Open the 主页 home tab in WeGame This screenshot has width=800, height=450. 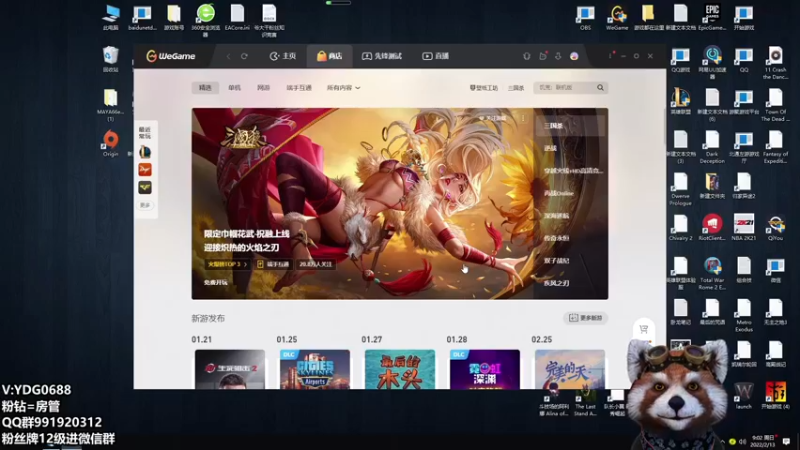pos(283,56)
